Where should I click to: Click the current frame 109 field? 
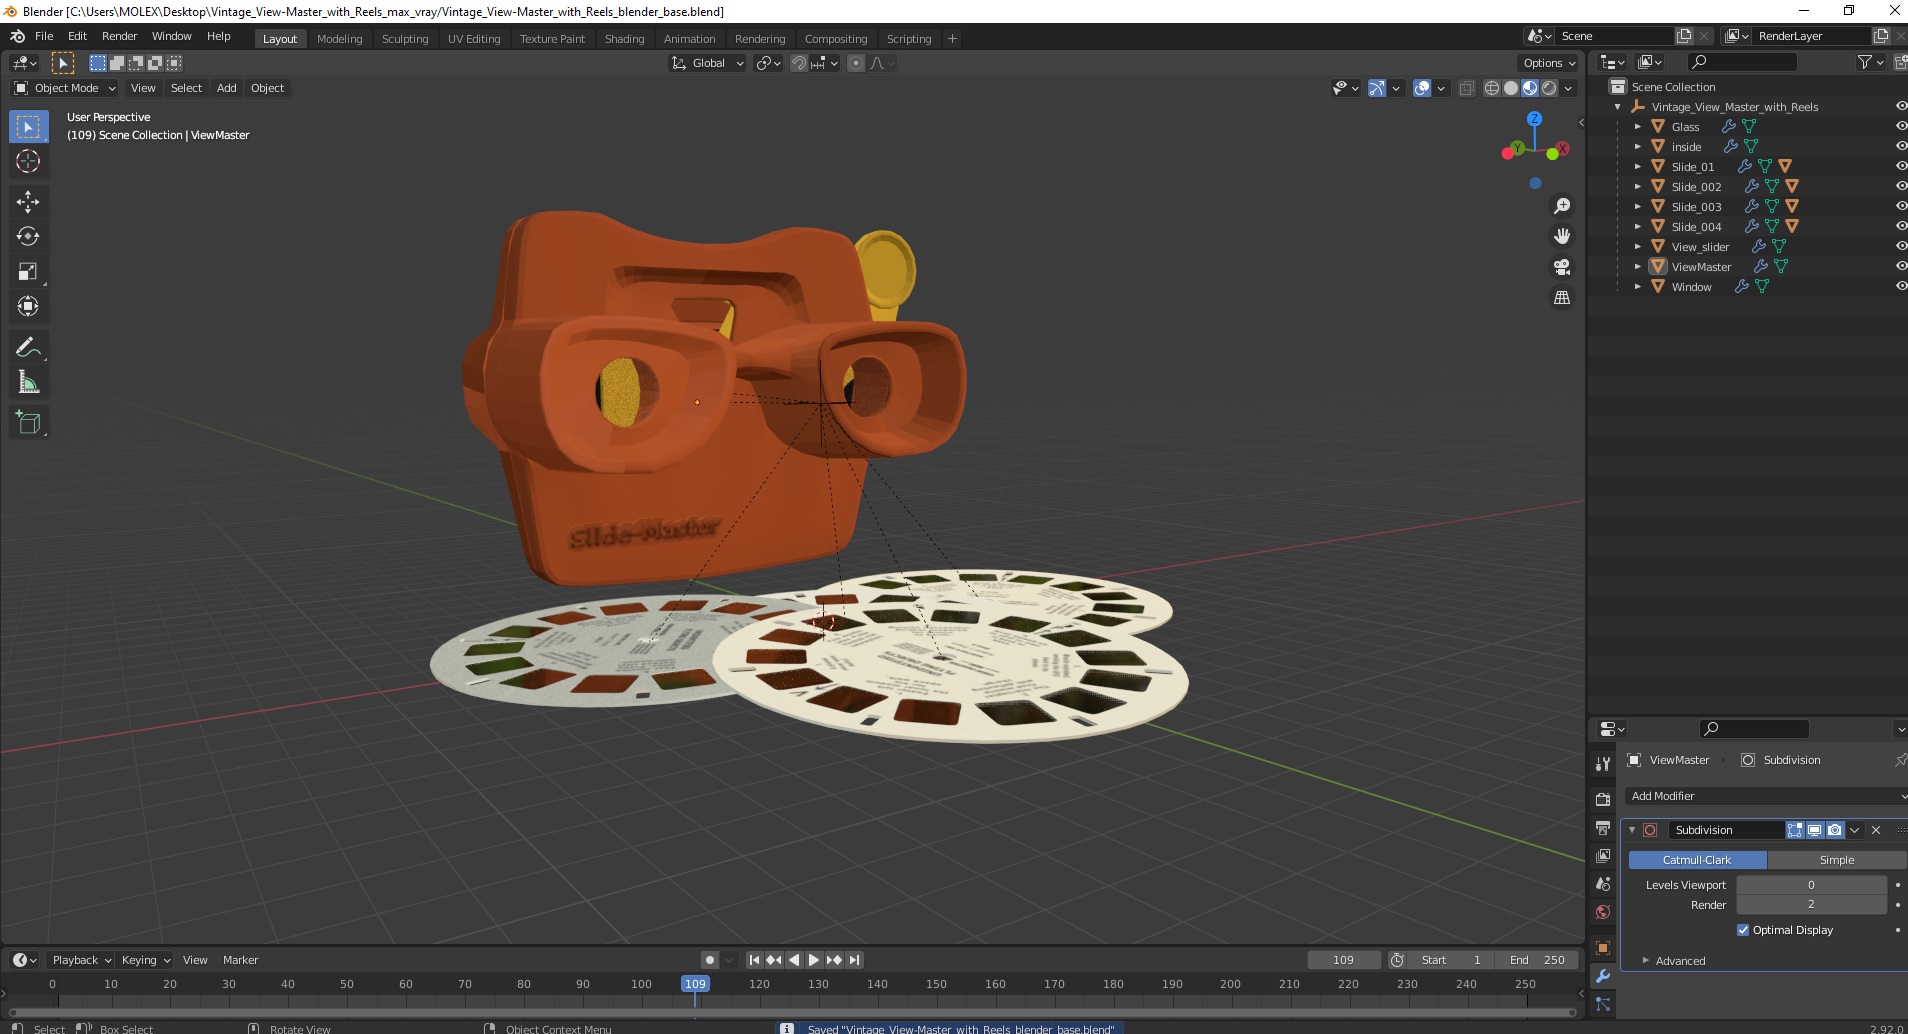pos(1343,960)
